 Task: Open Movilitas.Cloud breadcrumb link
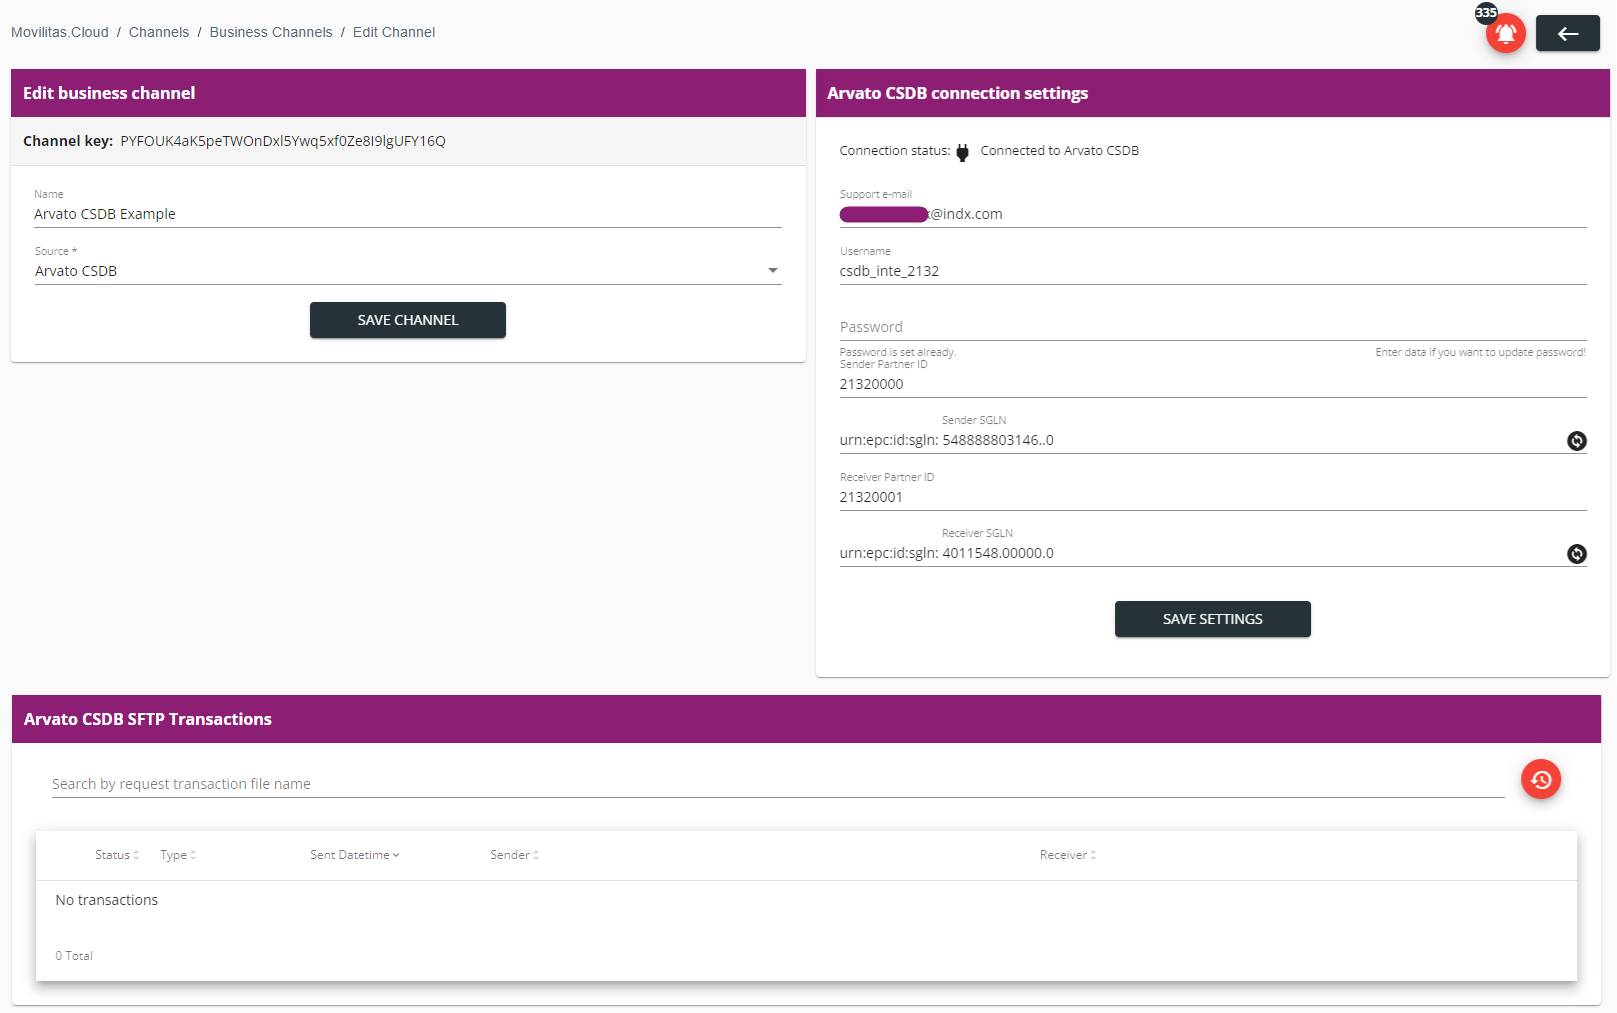point(60,32)
